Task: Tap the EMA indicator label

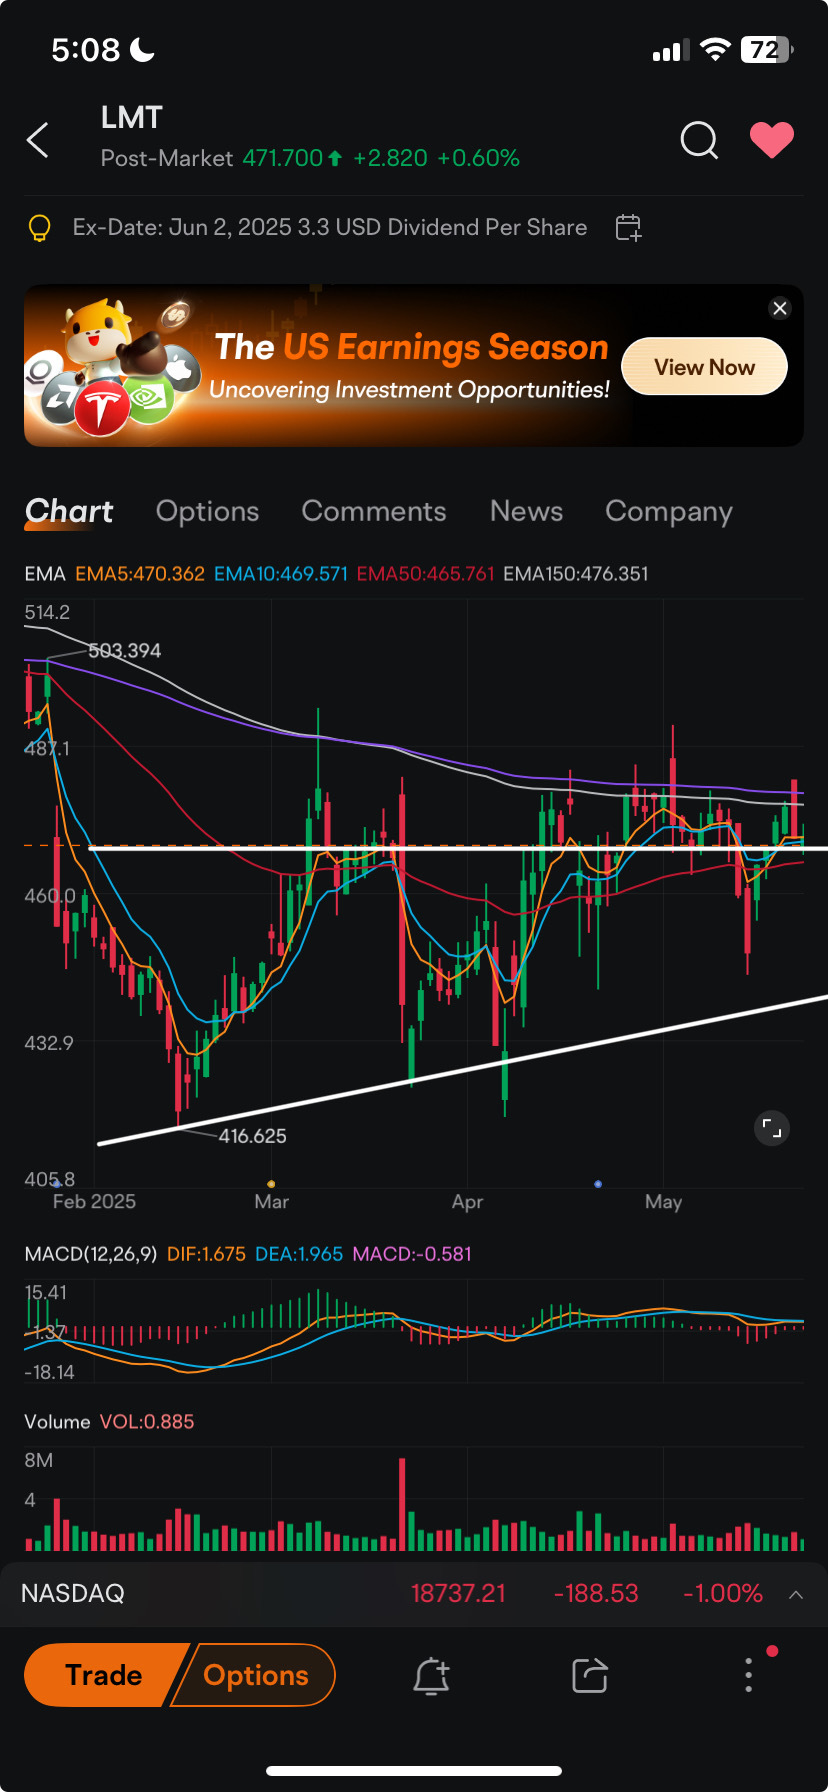Action: pos(44,574)
